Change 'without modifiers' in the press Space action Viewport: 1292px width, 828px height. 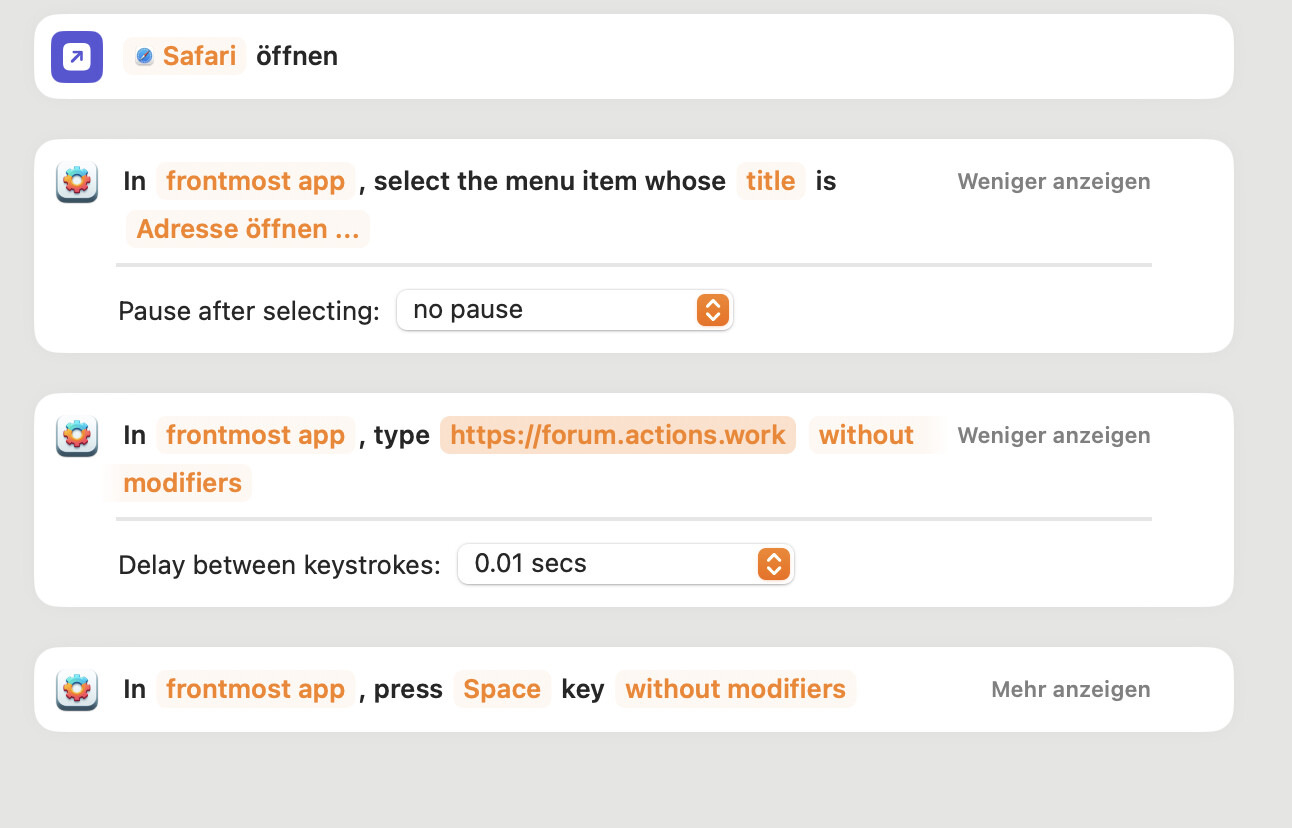tap(735, 689)
